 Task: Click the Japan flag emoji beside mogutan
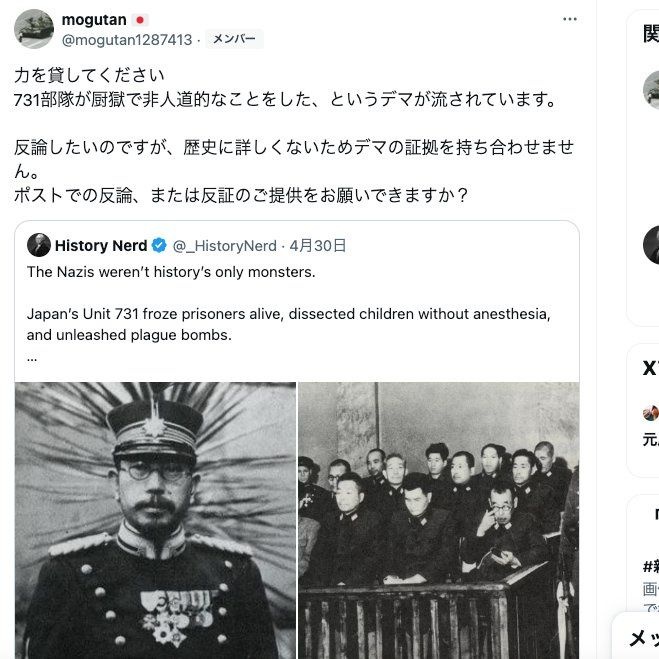tap(140, 20)
